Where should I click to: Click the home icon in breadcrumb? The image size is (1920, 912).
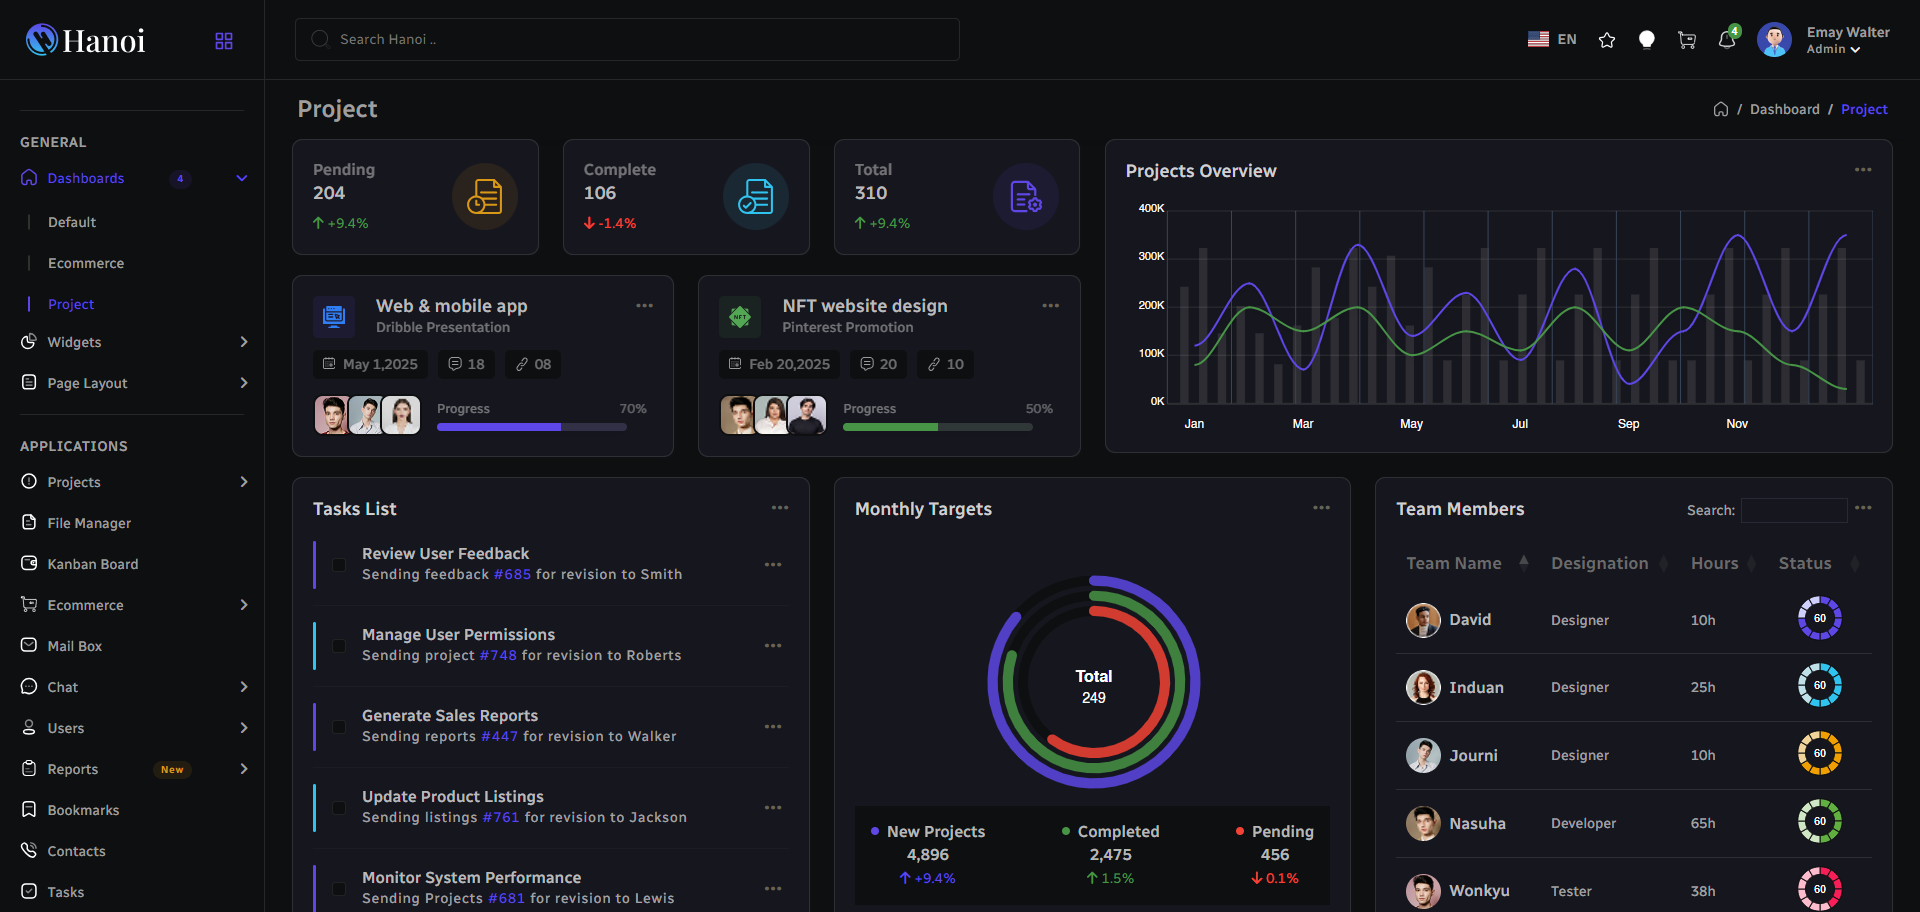click(x=1721, y=110)
